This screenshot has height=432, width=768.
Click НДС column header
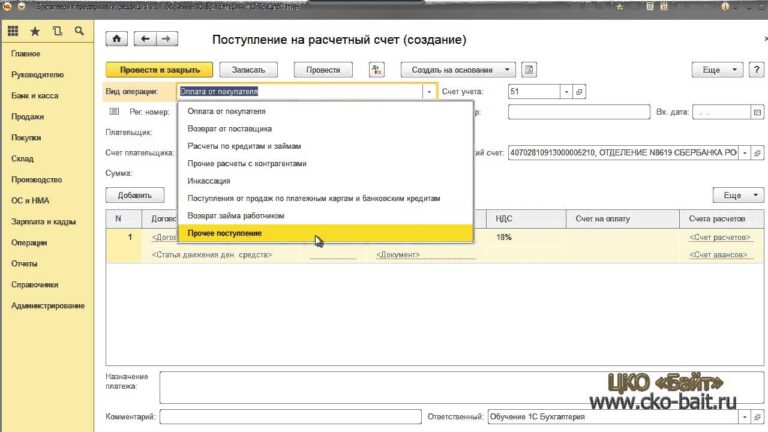pos(527,219)
